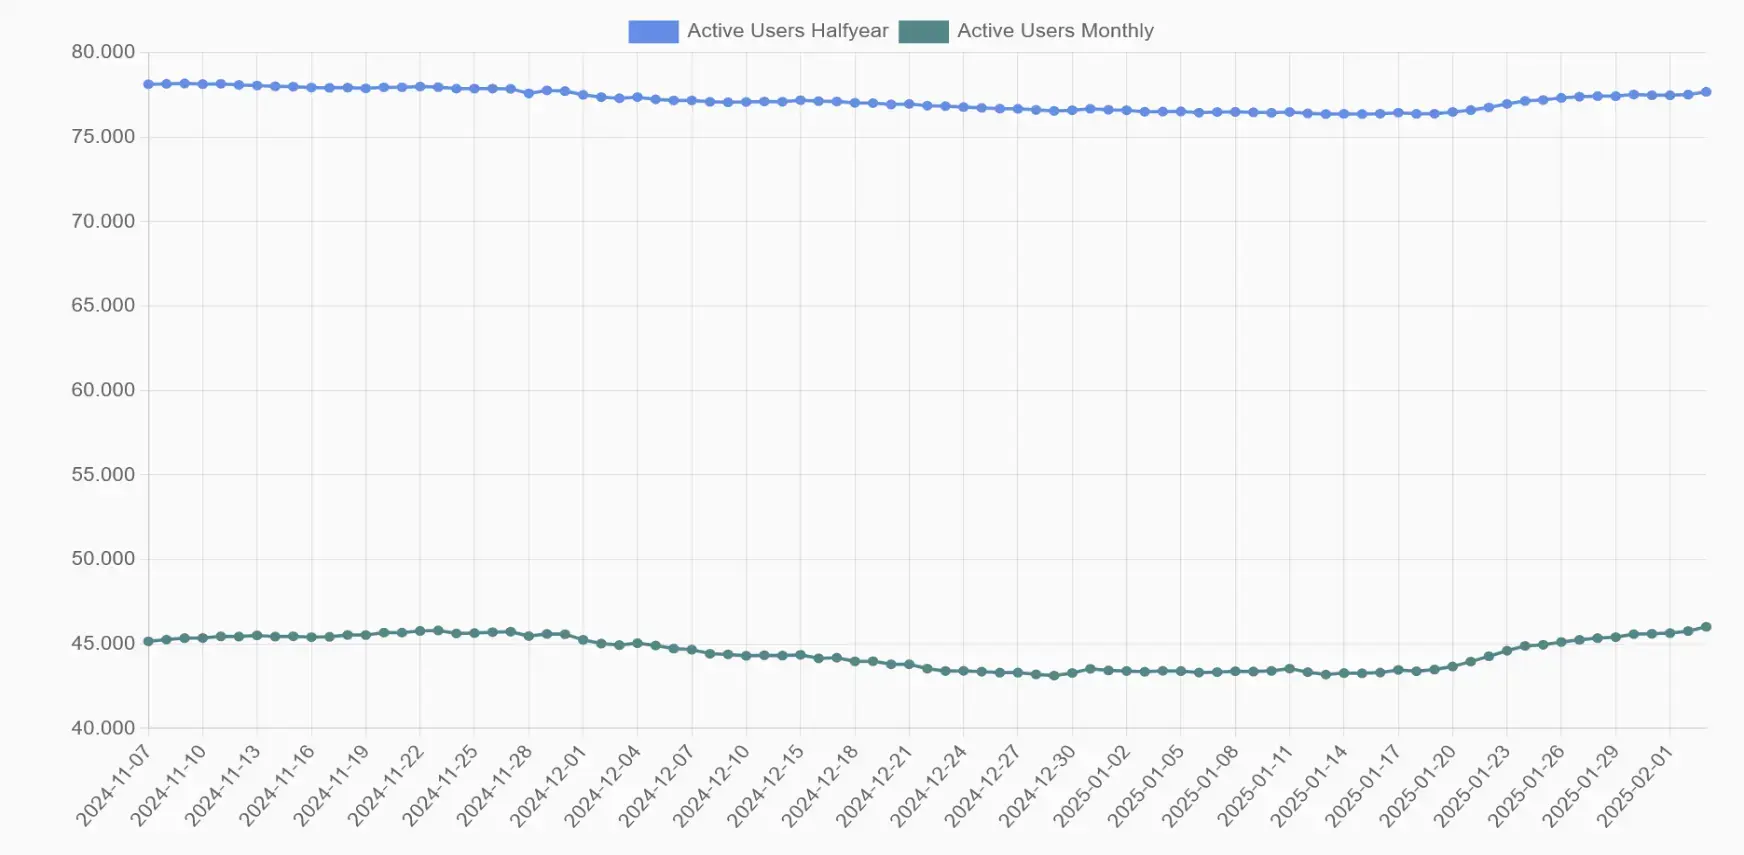The width and height of the screenshot is (1744, 855).
Task: Click Monthly data point at 2025-01-20
Action: tap(1452, 666)
